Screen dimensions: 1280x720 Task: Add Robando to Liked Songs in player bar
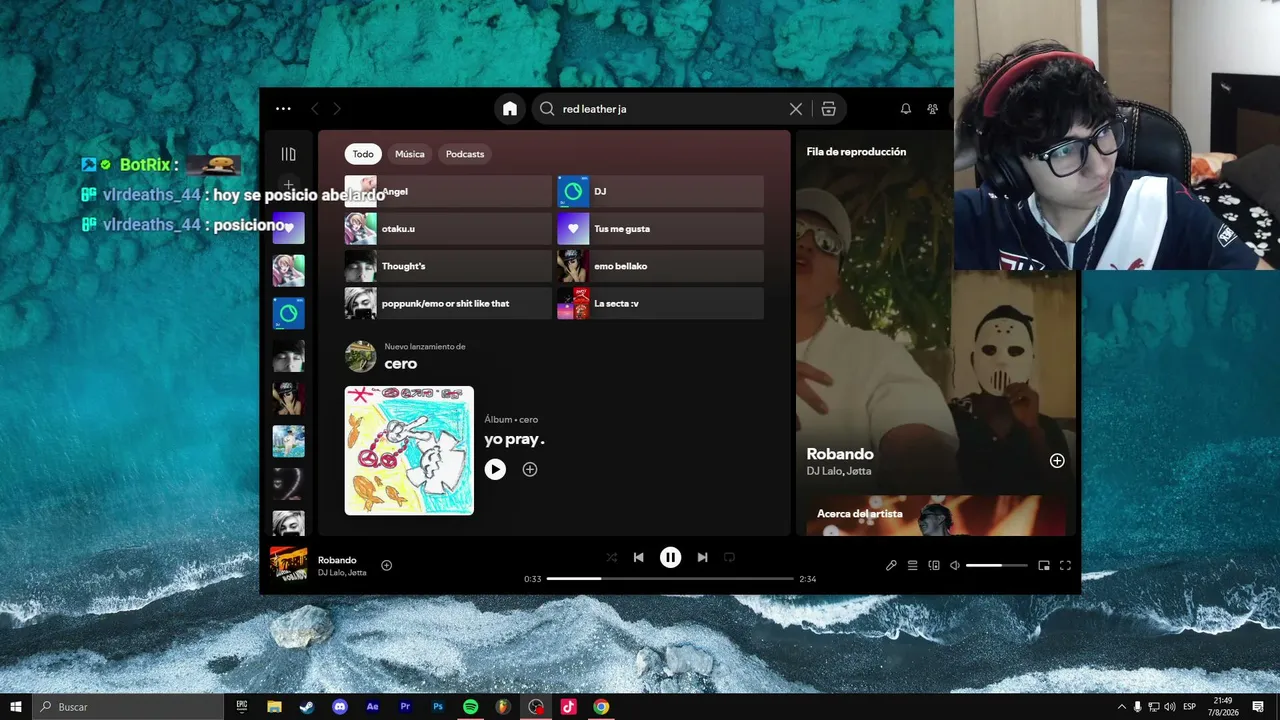(x=387, y=565)
